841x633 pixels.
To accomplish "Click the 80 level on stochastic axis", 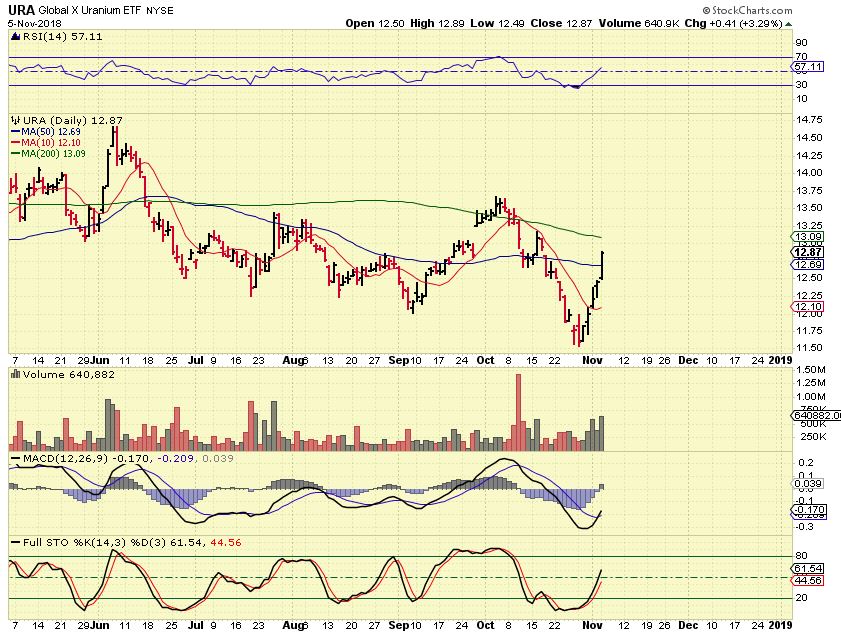I will pyautogui.click(x=802, y=556).
